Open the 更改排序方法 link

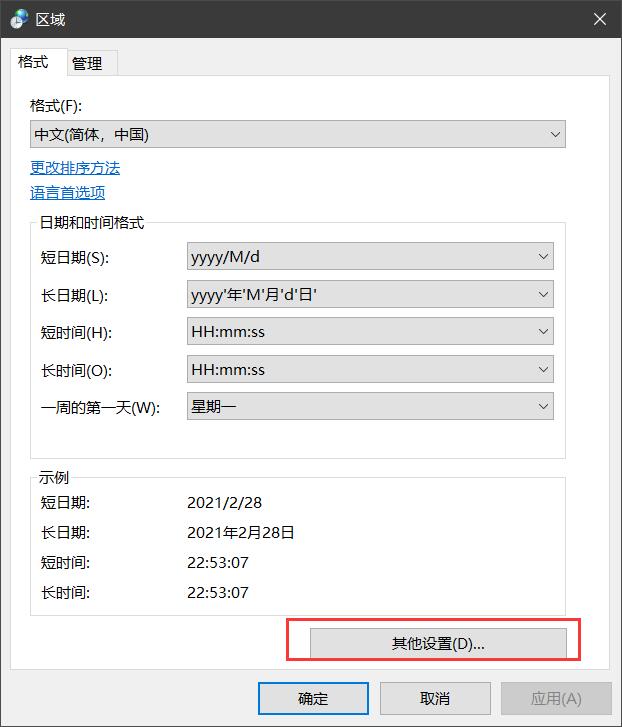(x=75, y=167)
